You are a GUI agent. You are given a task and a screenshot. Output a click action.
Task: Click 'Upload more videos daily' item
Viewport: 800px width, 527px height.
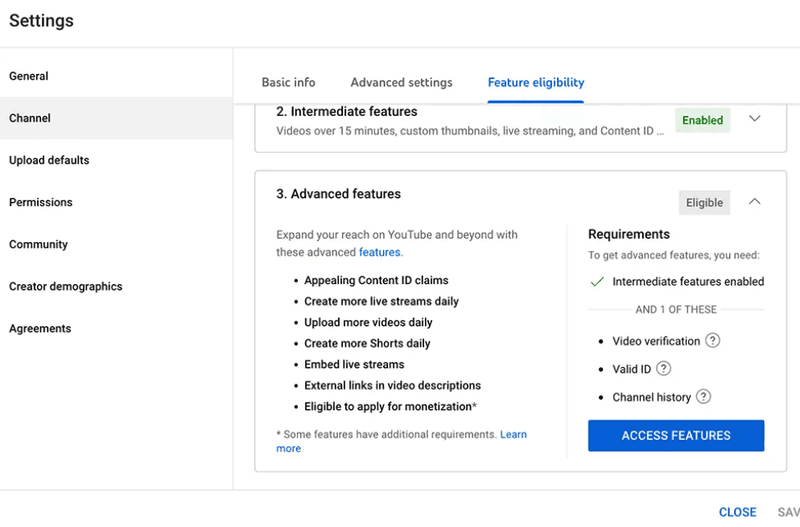368,322
